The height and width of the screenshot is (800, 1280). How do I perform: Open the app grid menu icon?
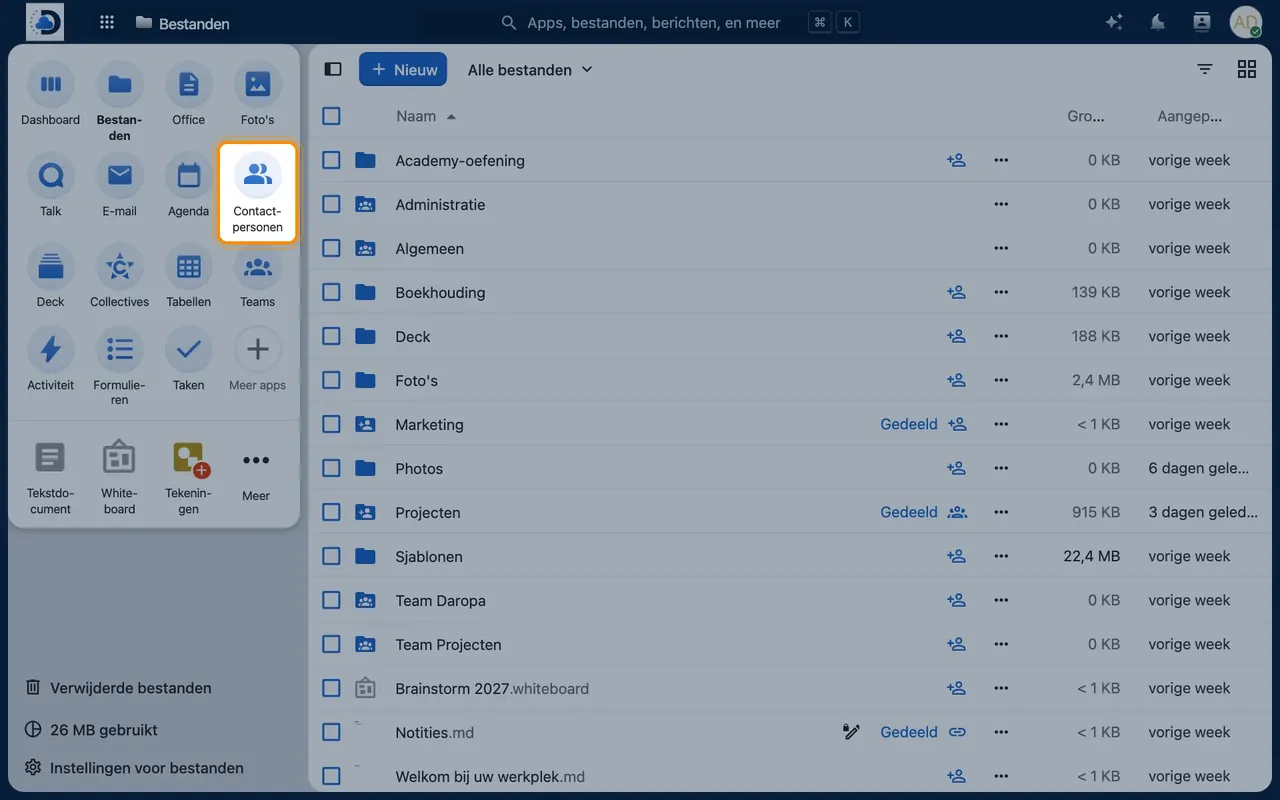(107, 22)
